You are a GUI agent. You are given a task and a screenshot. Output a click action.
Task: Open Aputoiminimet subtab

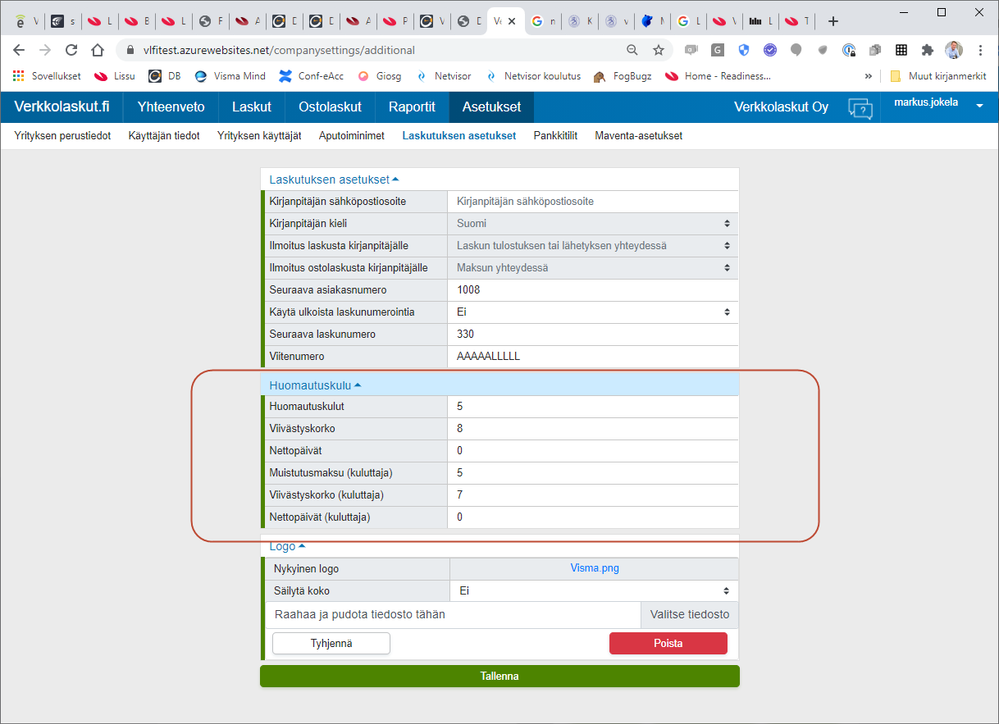[352, 136]
